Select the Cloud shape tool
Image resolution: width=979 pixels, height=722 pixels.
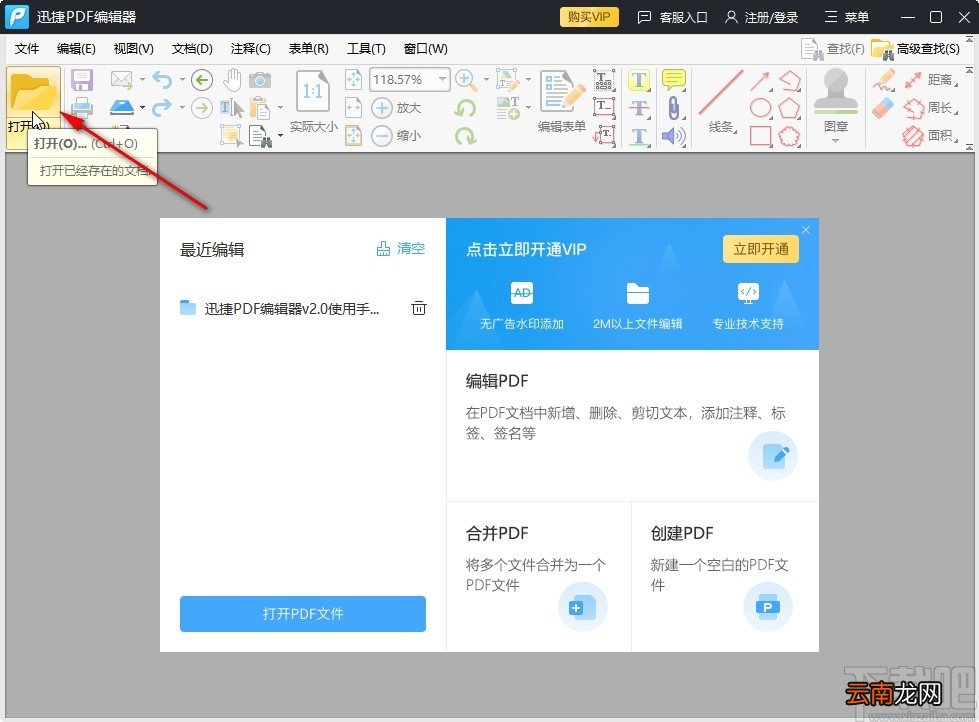[789, 136]
